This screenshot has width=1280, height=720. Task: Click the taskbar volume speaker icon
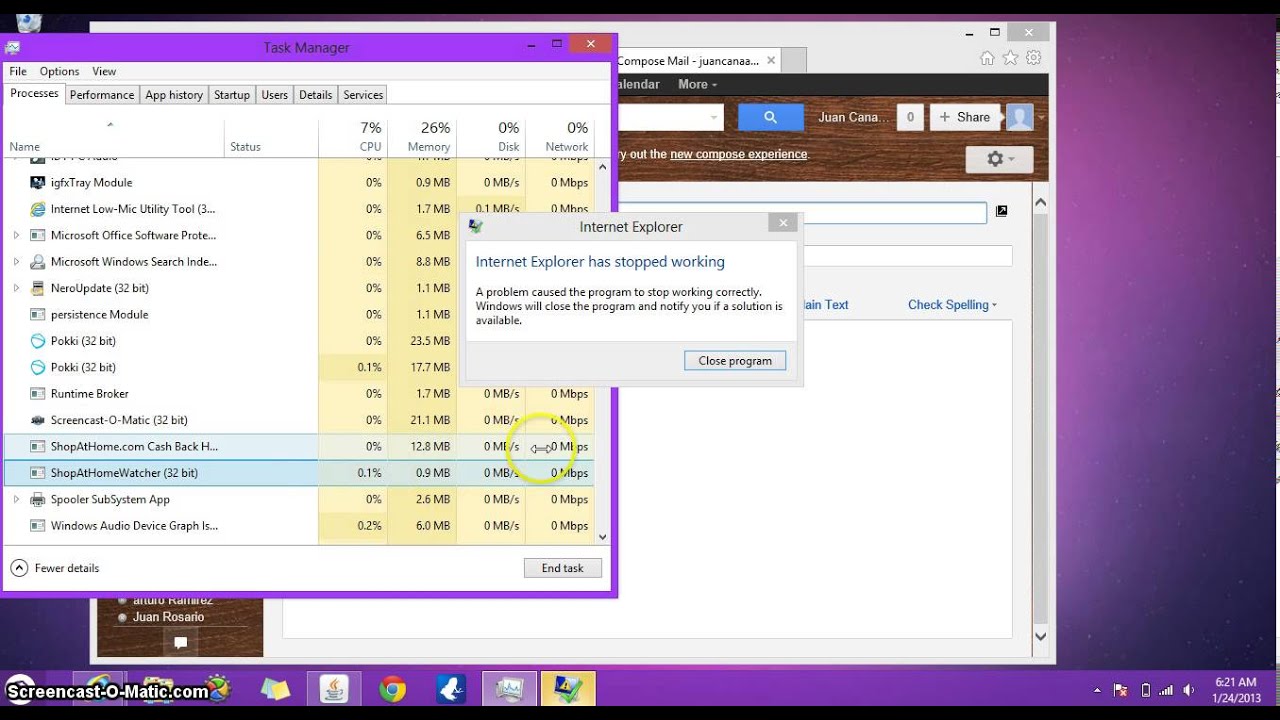tap(1191, 690)
